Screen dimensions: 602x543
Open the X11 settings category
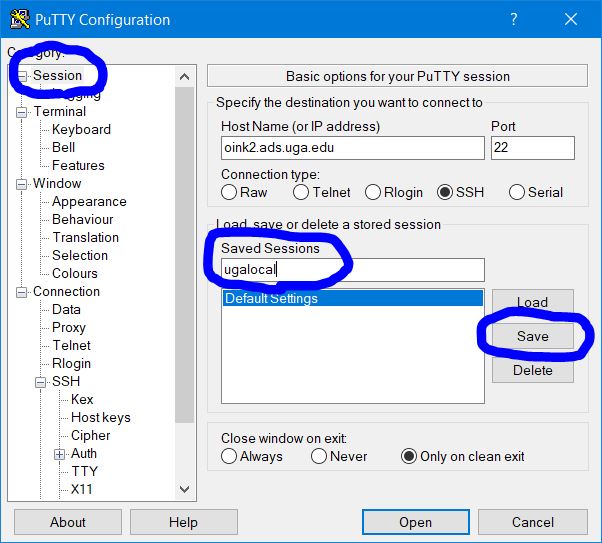pyautogui.click(x=82, y=489)
